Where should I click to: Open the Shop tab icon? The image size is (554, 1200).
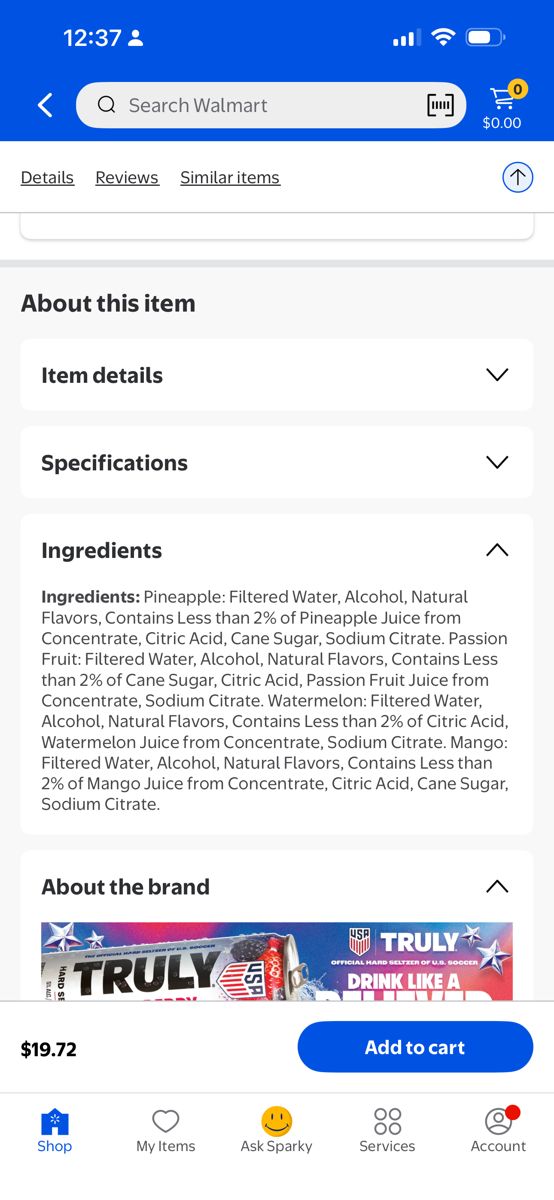click(x=54, y=1122)
